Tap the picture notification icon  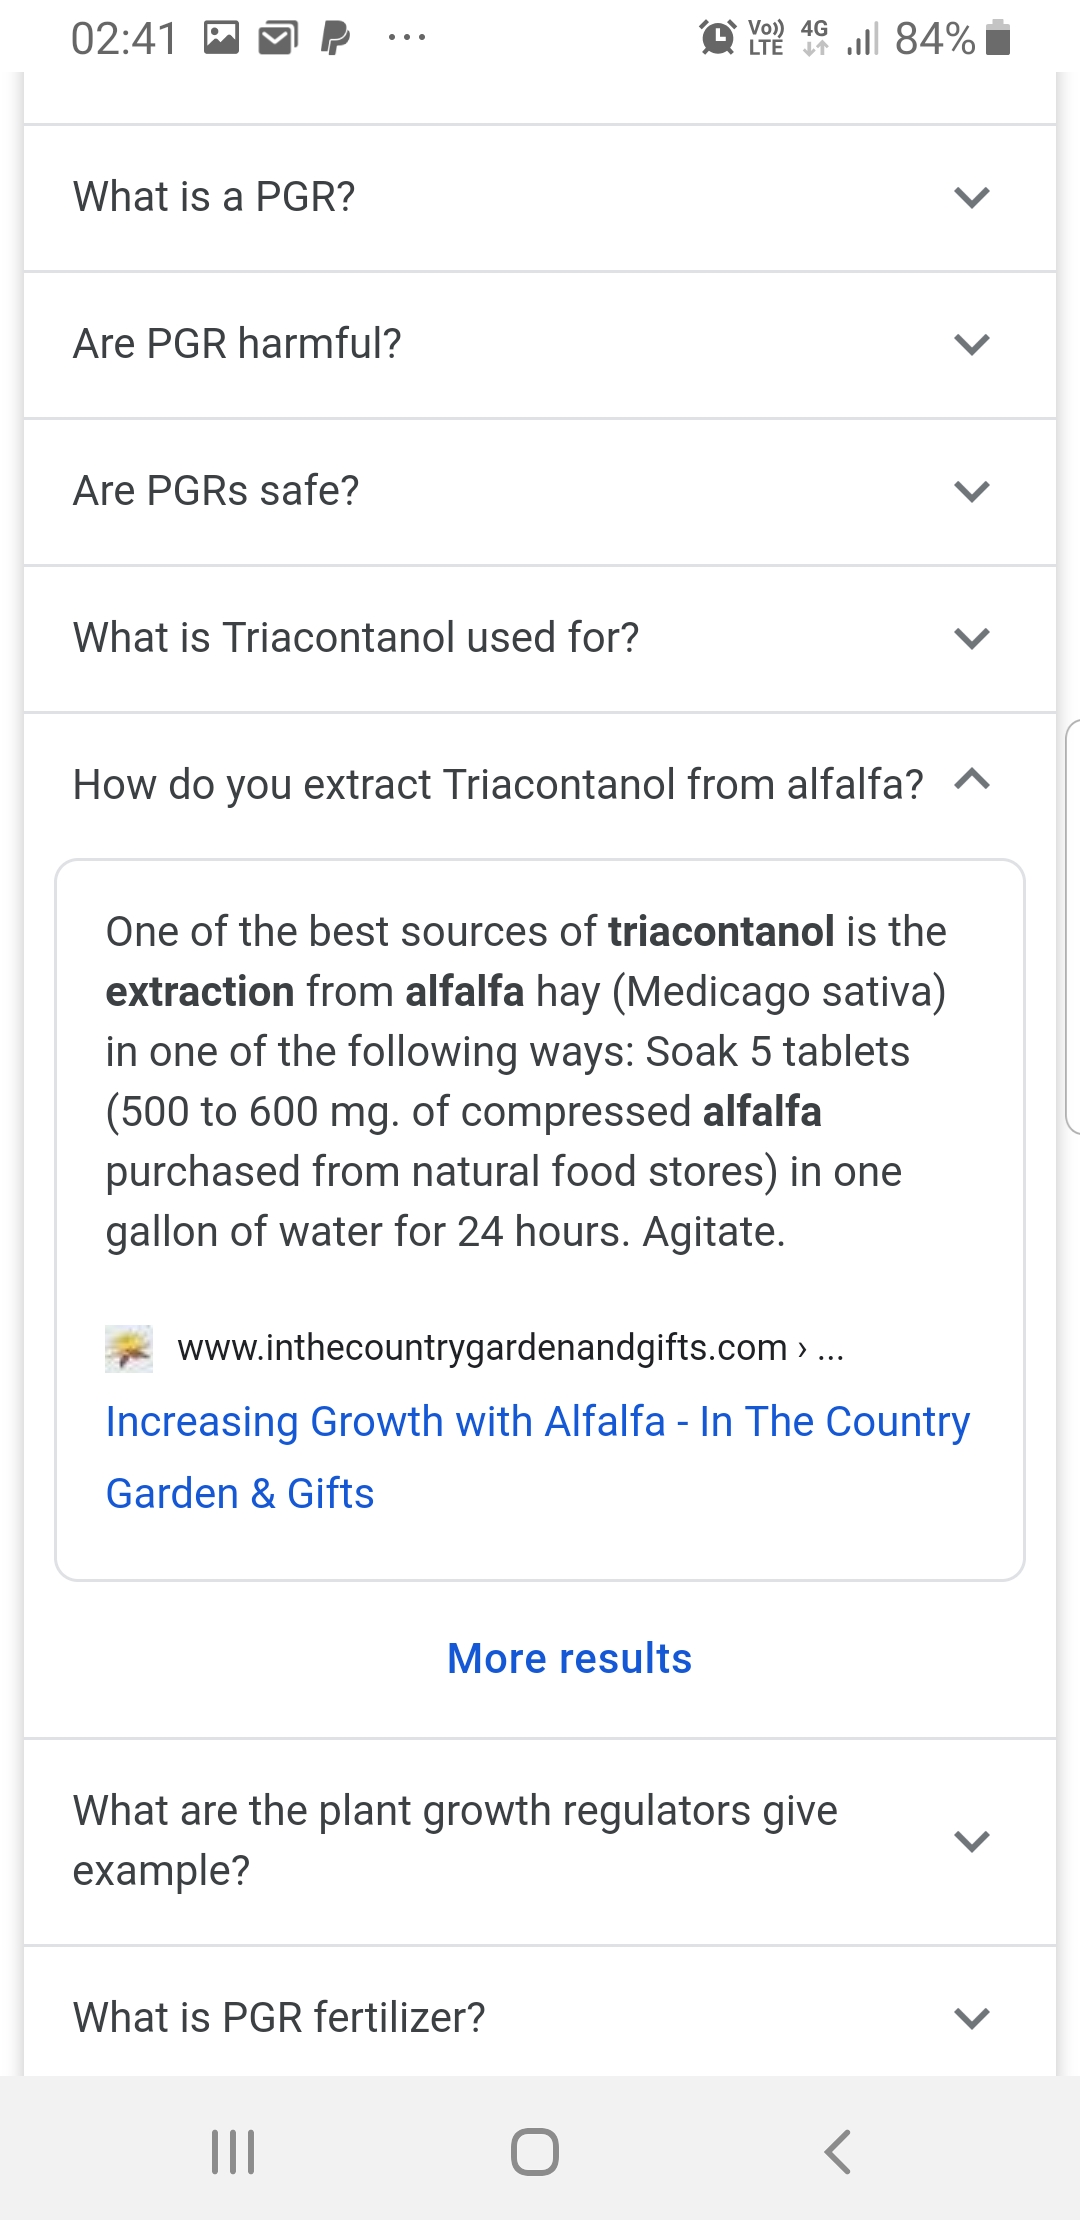click(221, 38)
